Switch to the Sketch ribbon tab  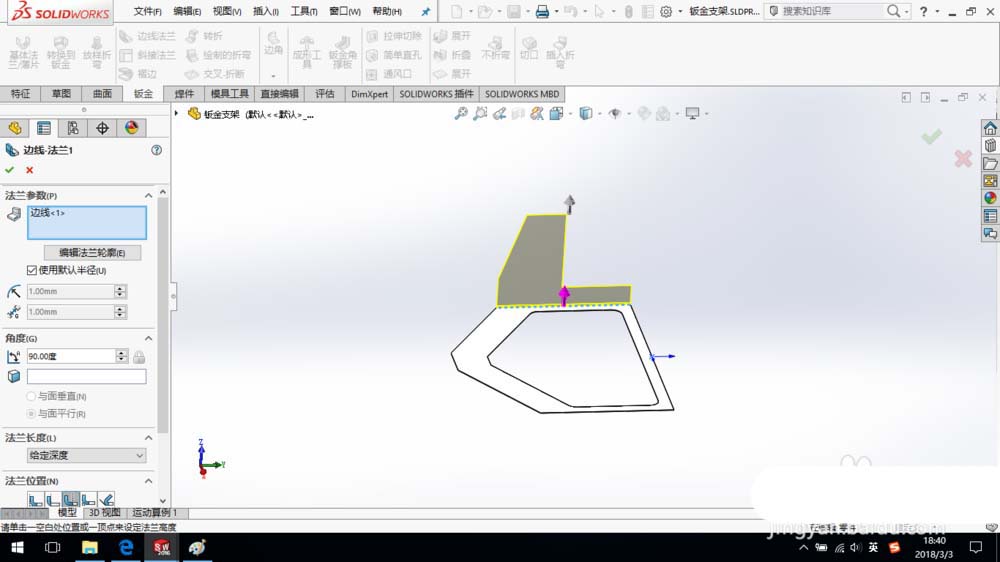coord(61,94)
